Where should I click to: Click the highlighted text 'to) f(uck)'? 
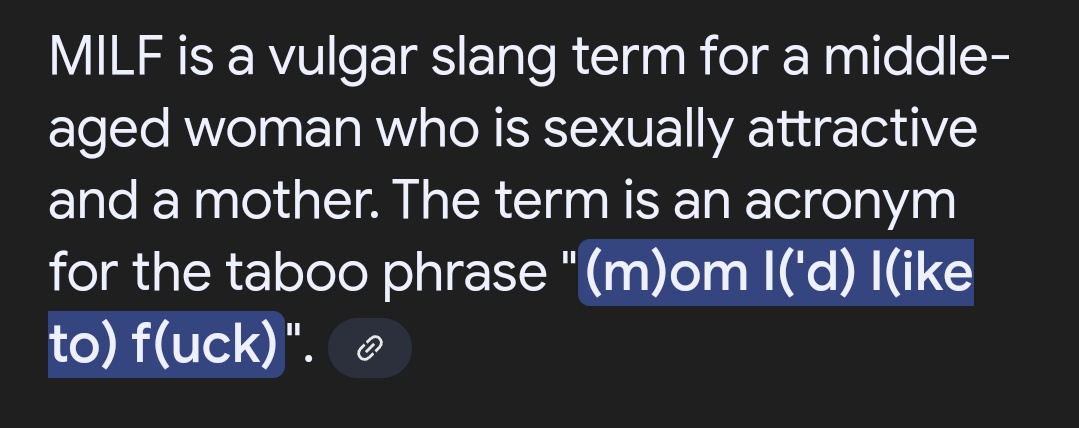(166, 344)
